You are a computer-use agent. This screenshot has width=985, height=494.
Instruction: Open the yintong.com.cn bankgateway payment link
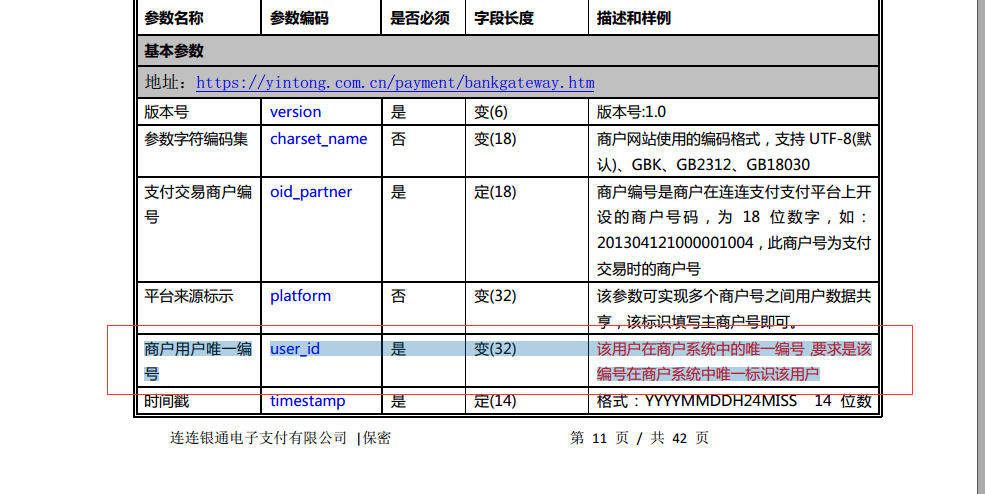(395, 82)
